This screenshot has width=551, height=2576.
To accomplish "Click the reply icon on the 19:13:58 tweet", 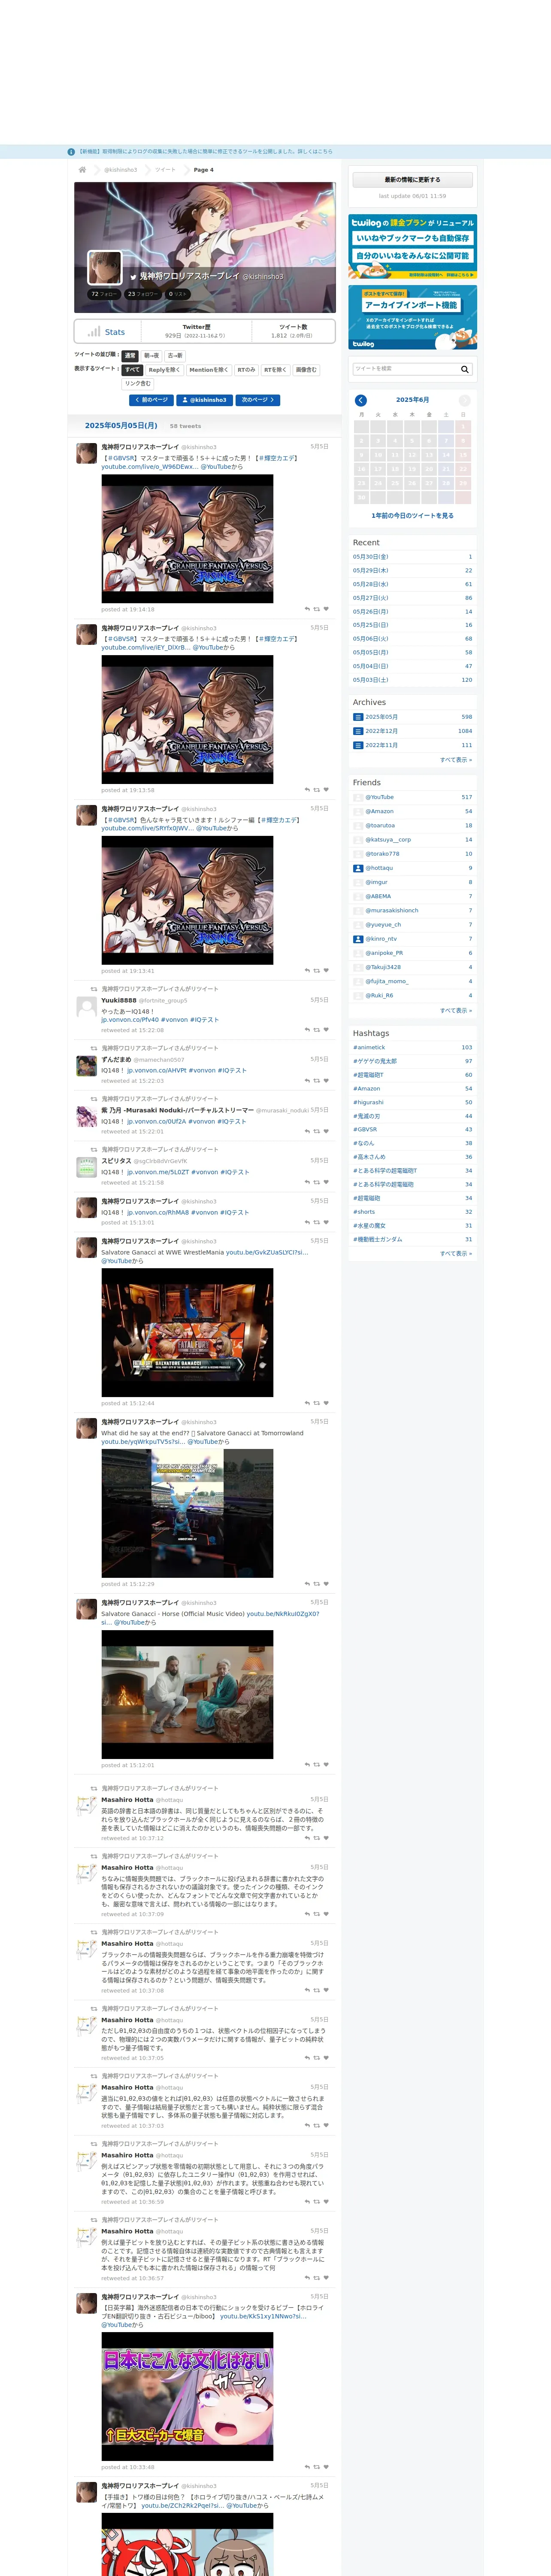I will pos(307,790).
